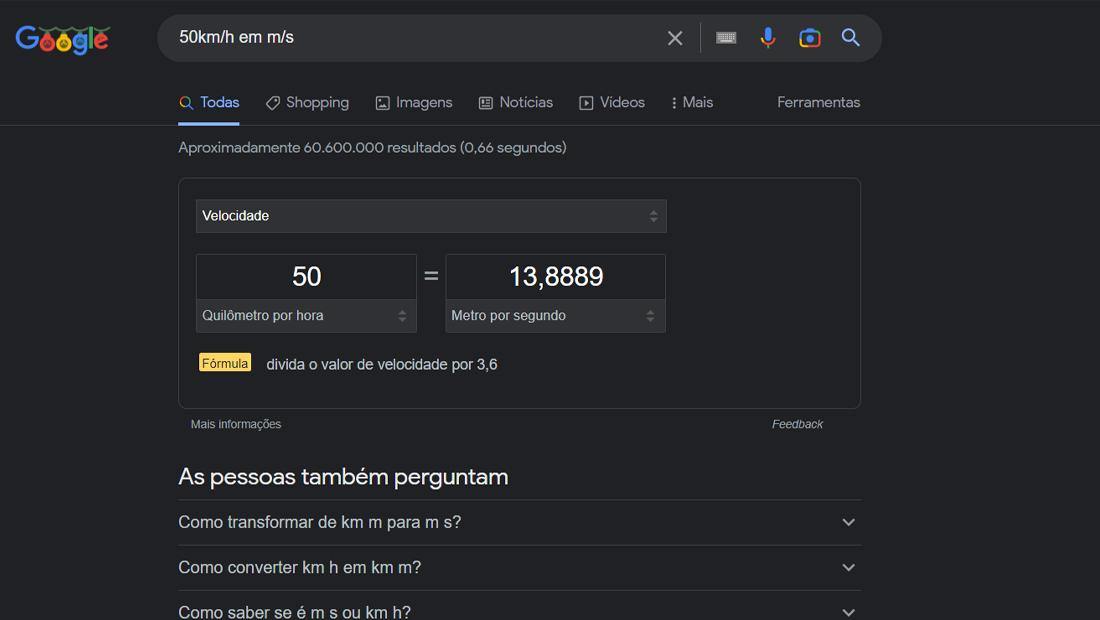Switch to the Shopping tab
Image resolution: width=1100 pixels, height=620 pixels.
(x=307, y=102)
